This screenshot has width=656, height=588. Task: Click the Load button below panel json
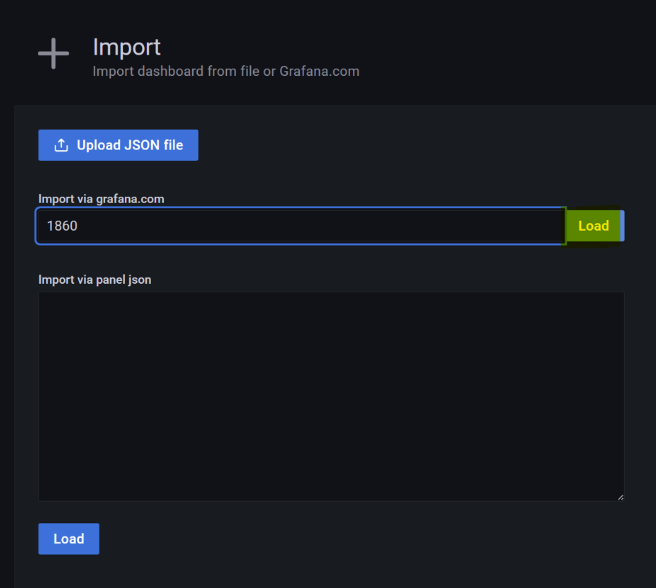point(68,538)
